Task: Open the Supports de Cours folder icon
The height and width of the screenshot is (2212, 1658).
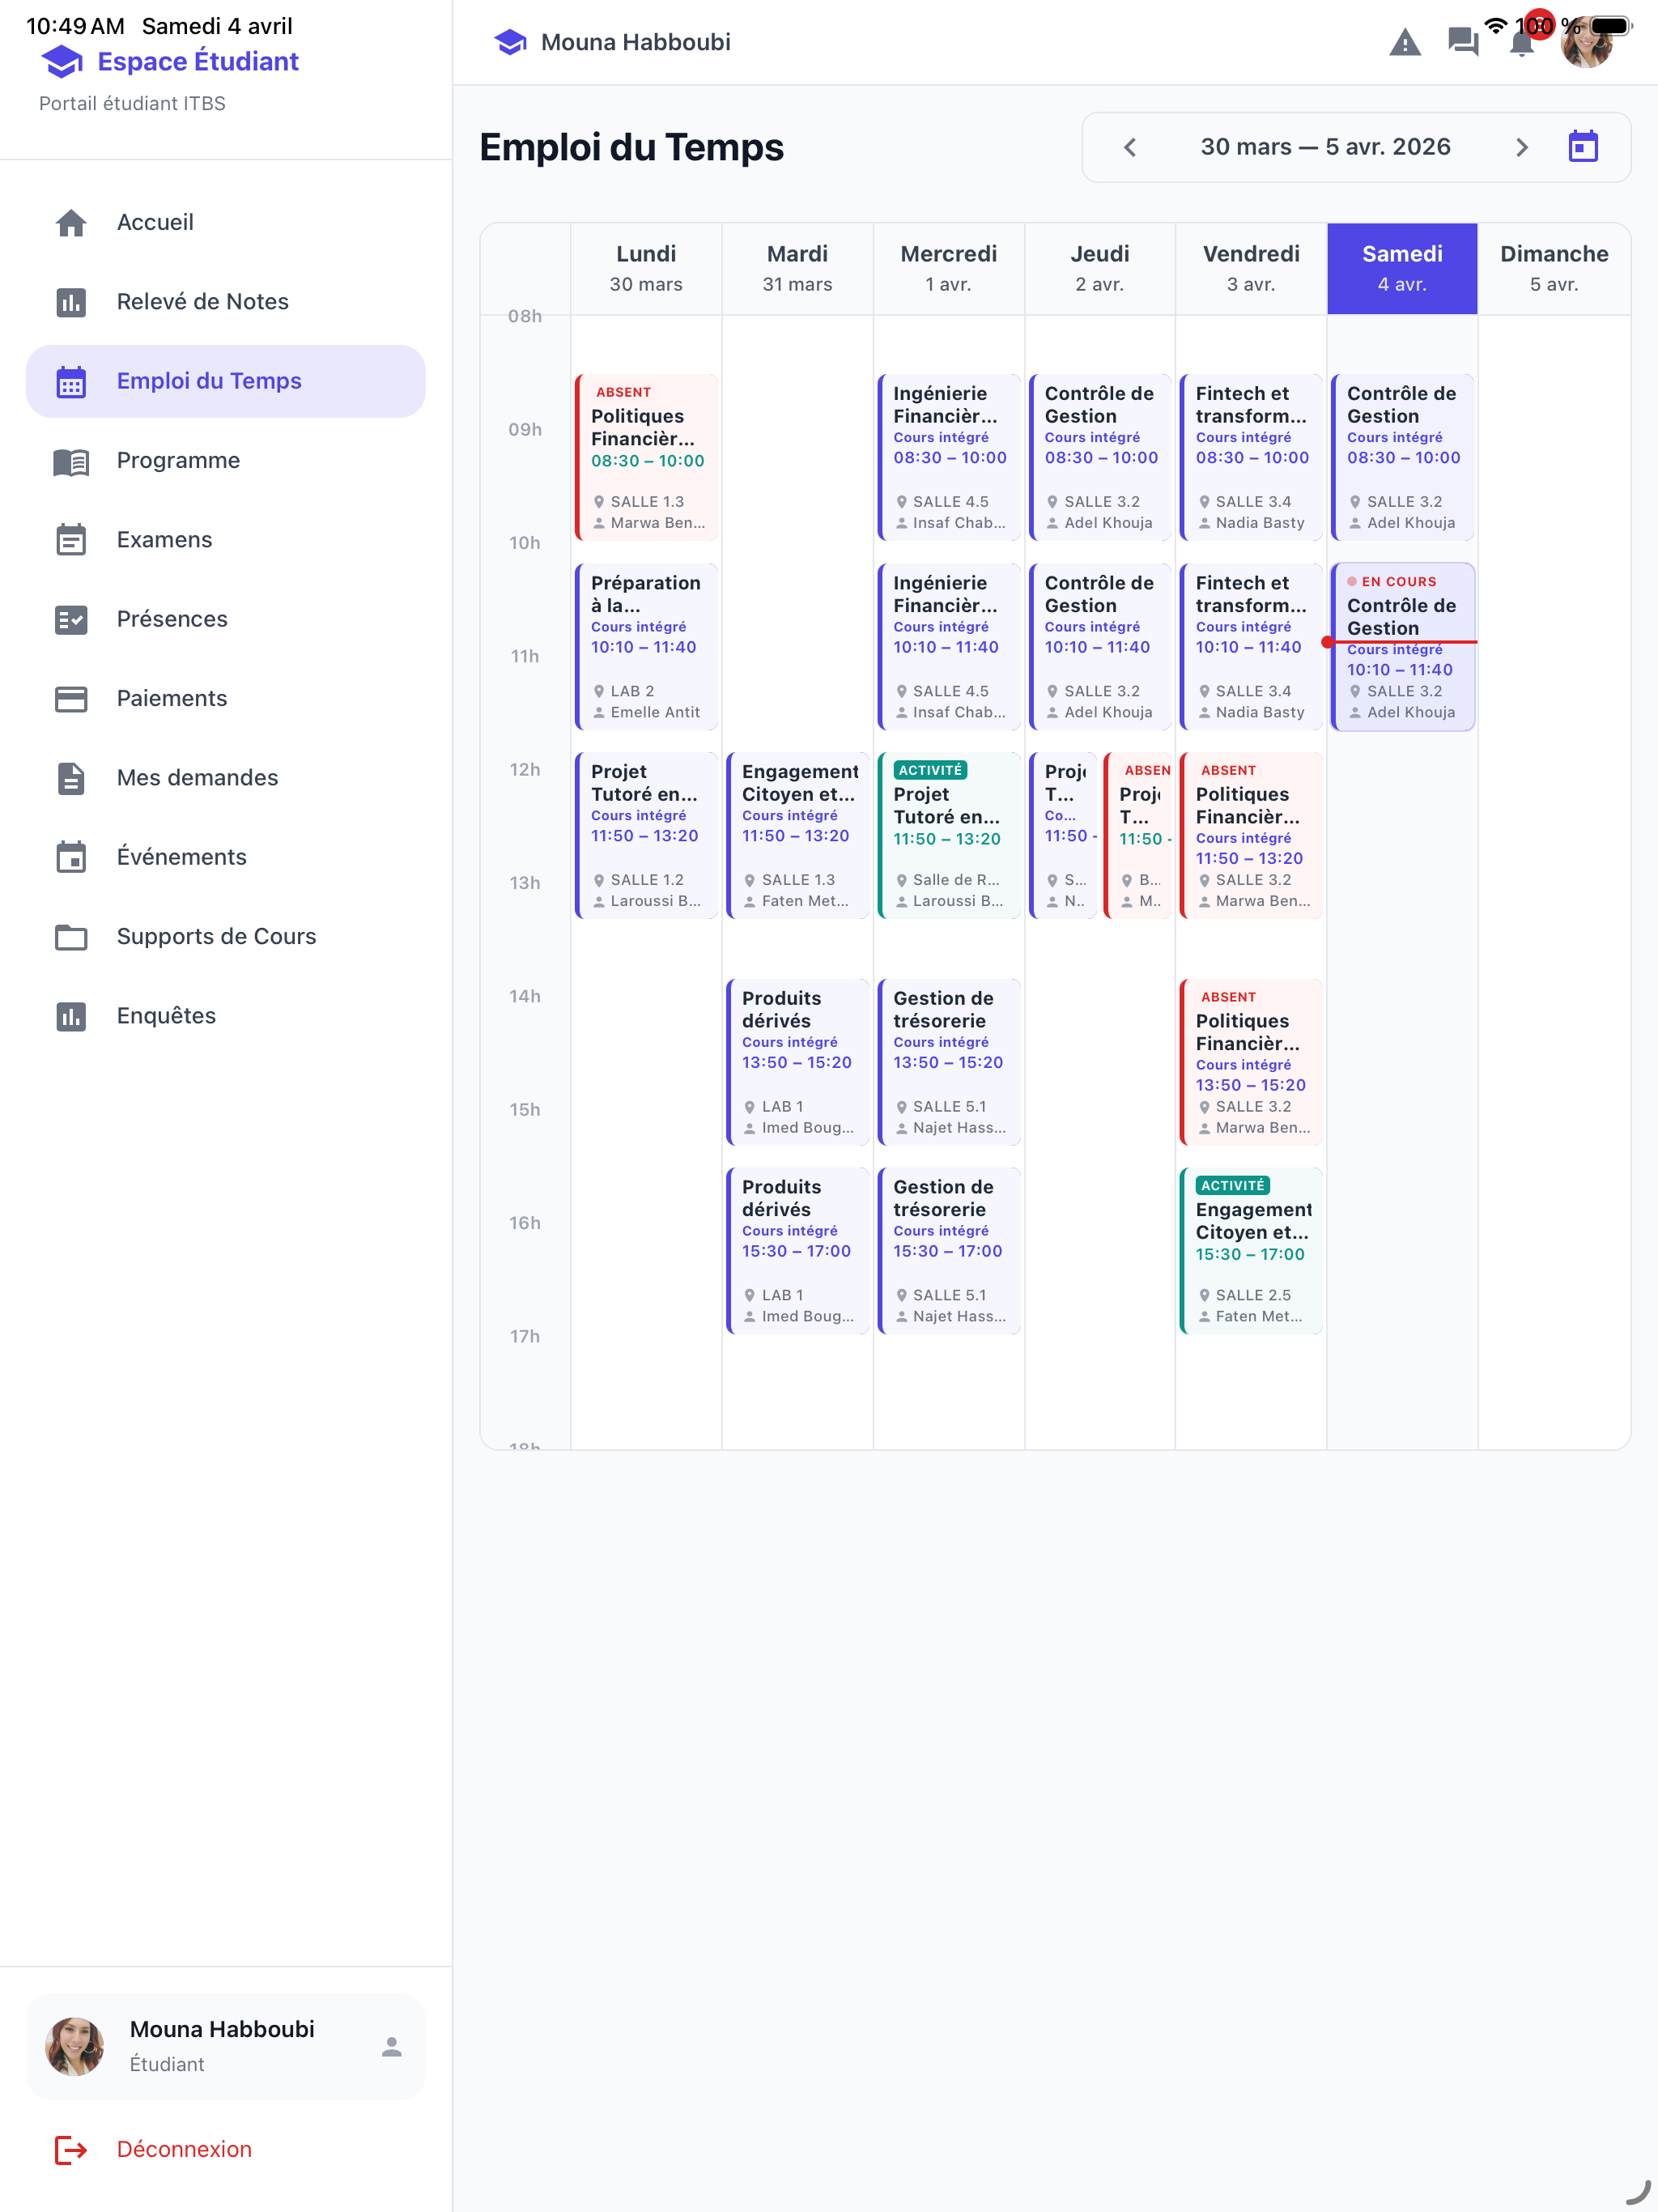Action: click(71, 937)
